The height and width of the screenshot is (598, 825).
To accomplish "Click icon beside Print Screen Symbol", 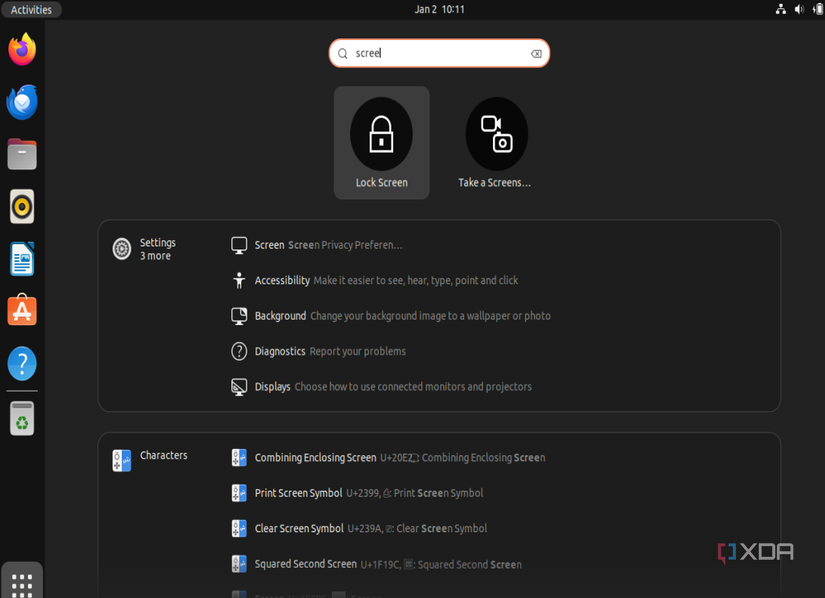I will [x=239, y=493].
